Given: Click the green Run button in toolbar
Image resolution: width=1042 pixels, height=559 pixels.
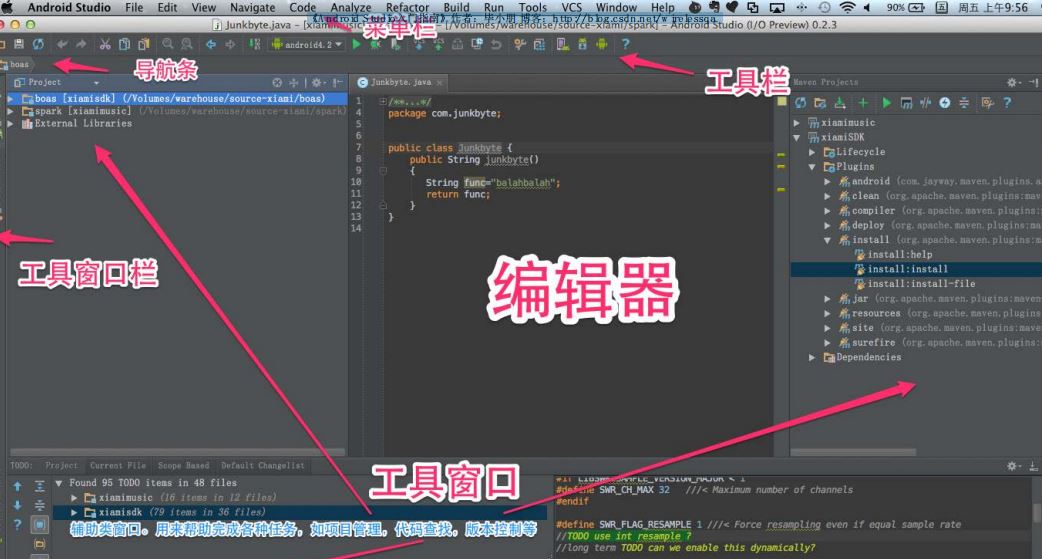Looking at the screenshot, I should (357, 45).
